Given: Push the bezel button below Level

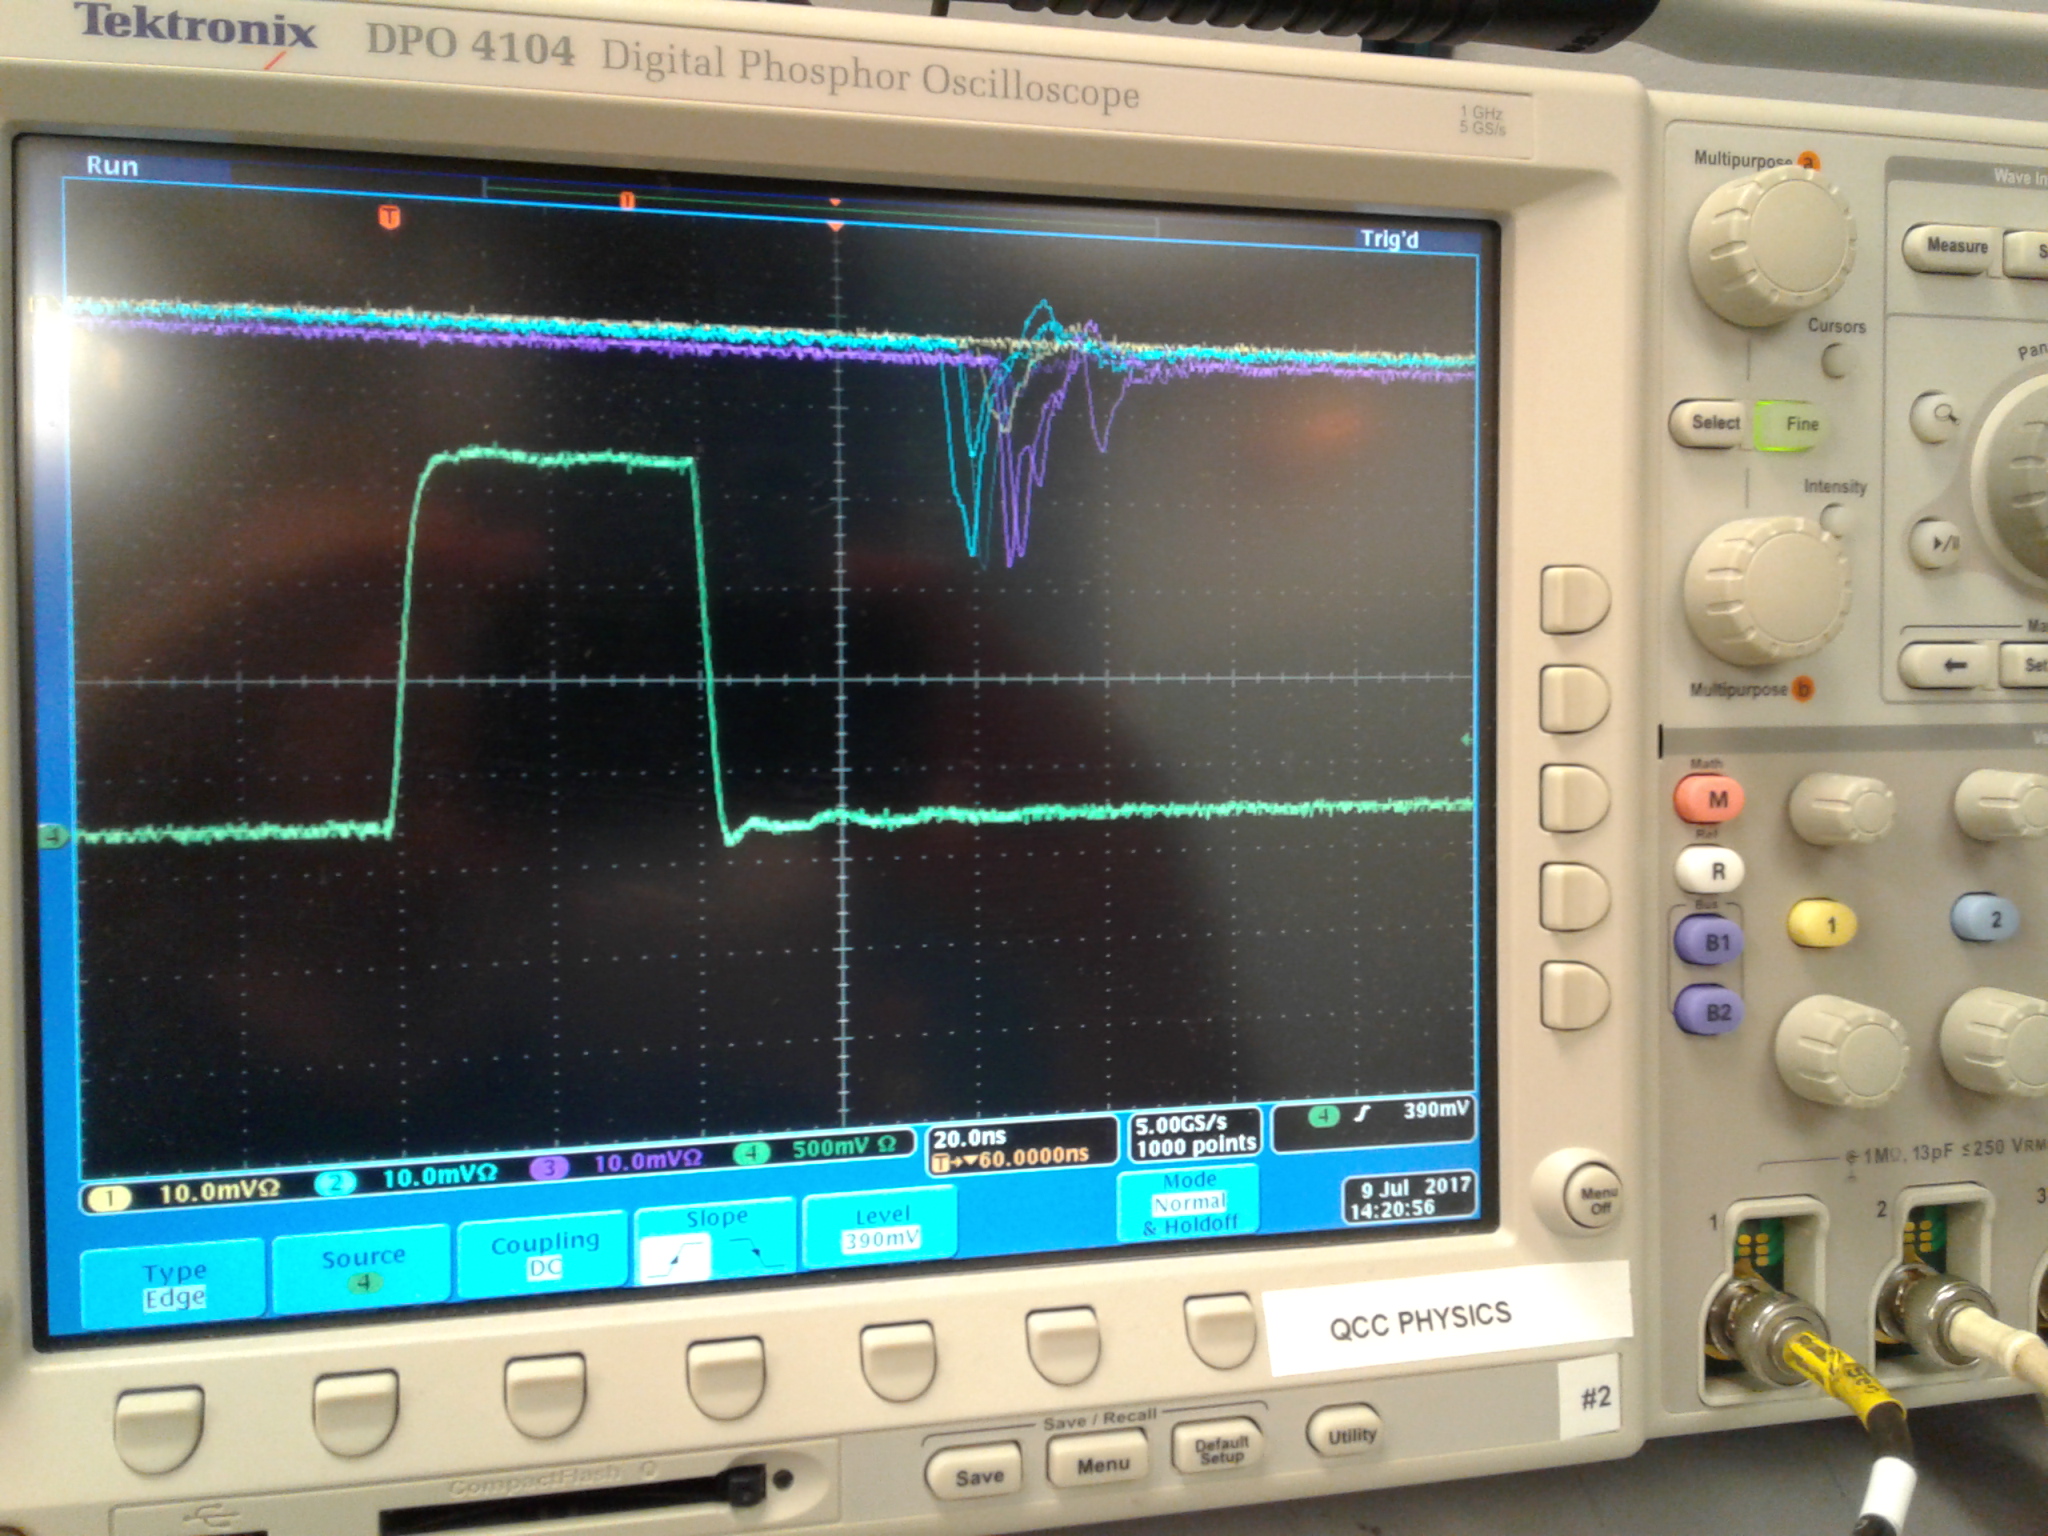Looking at the screenshot, I should 899,1359.
